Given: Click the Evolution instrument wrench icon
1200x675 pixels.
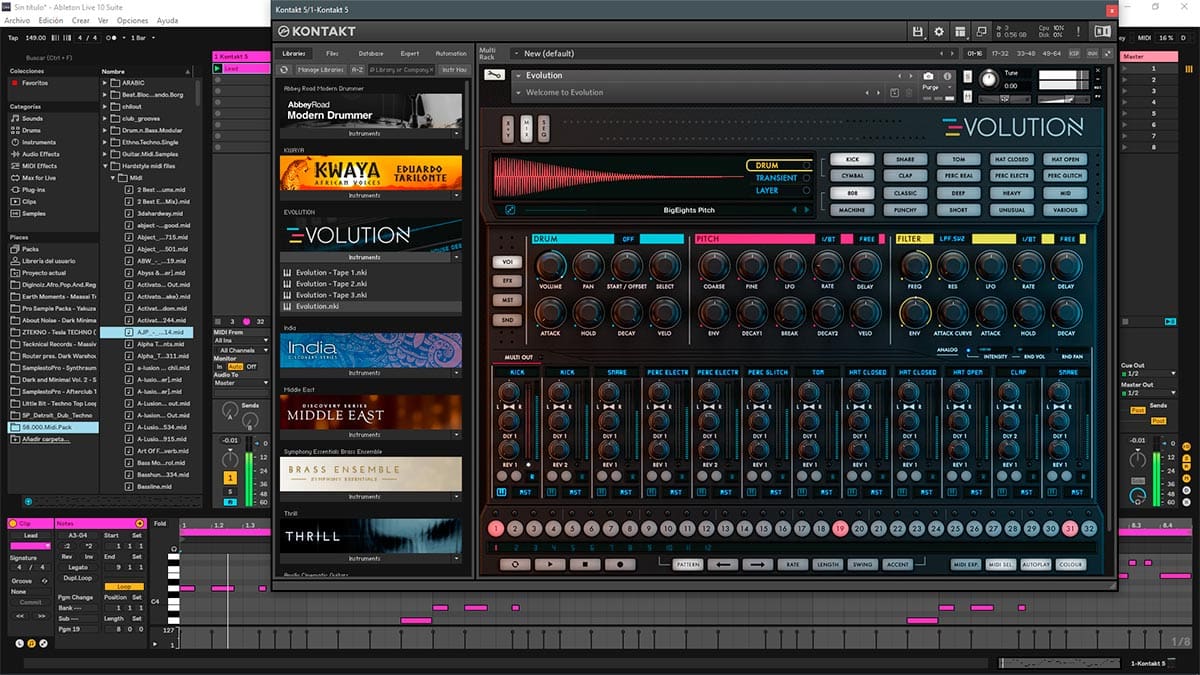Looking at the screenshot, I should coord(493,75).
